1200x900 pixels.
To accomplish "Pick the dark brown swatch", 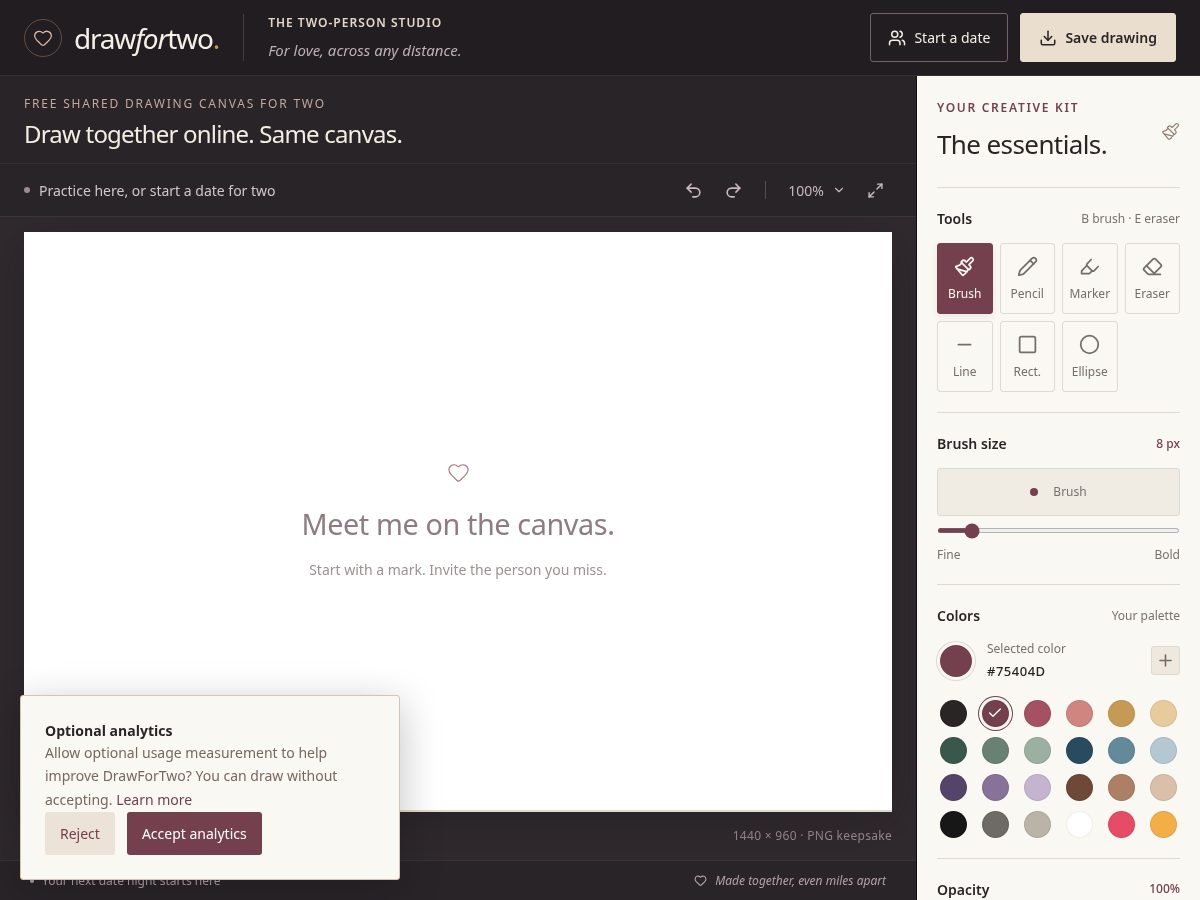I will [x=1079, y=787].
